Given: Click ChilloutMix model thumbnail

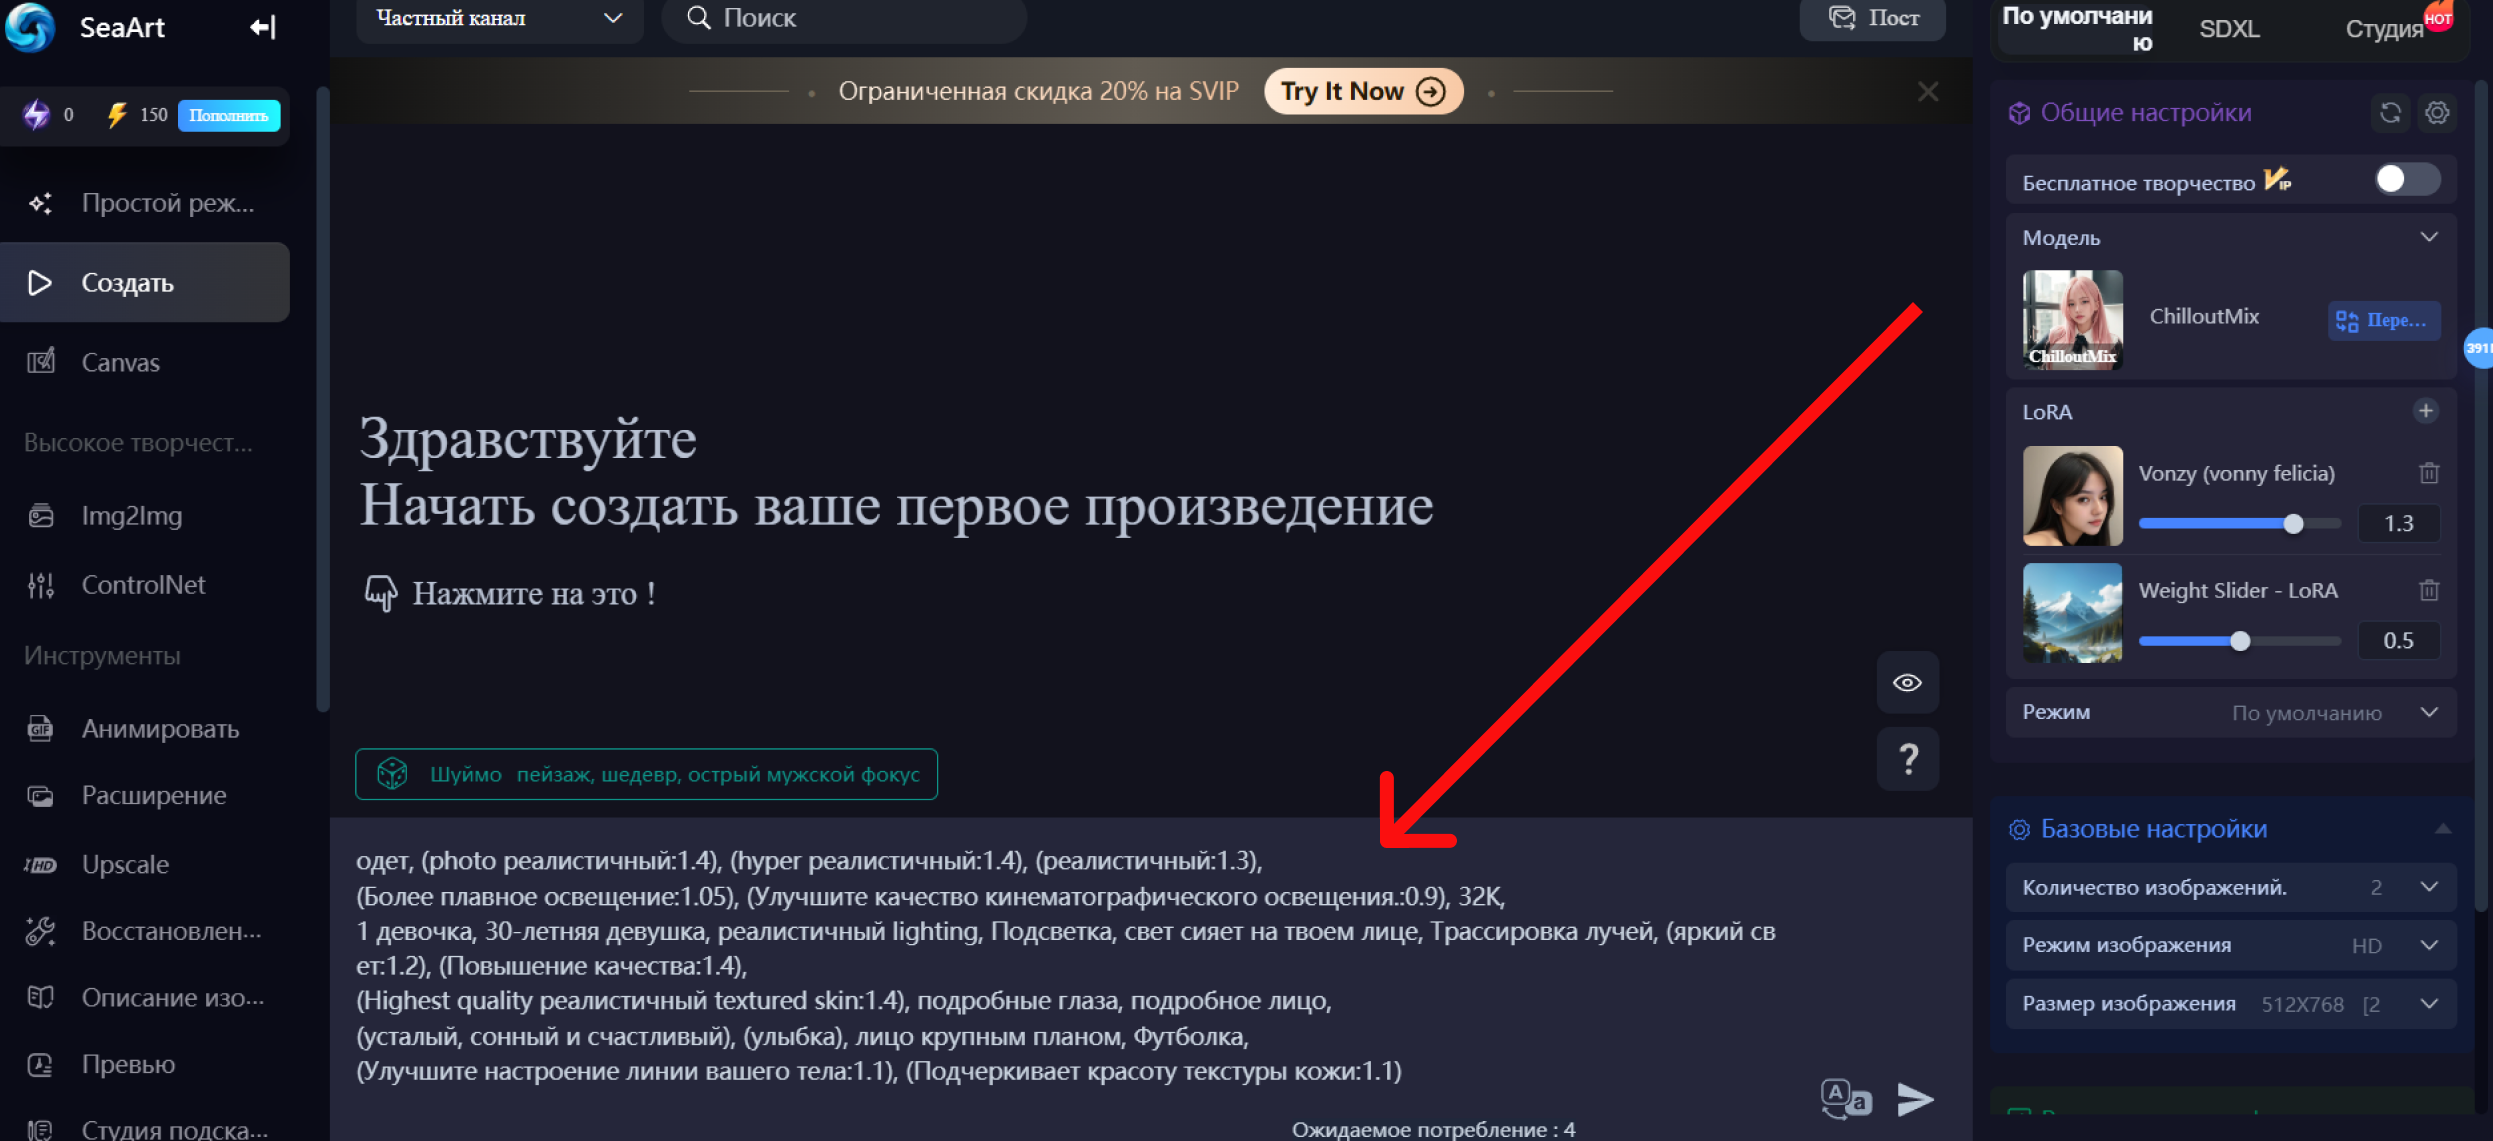Looking at the screenshot, I should click(x=2072, y=318).
